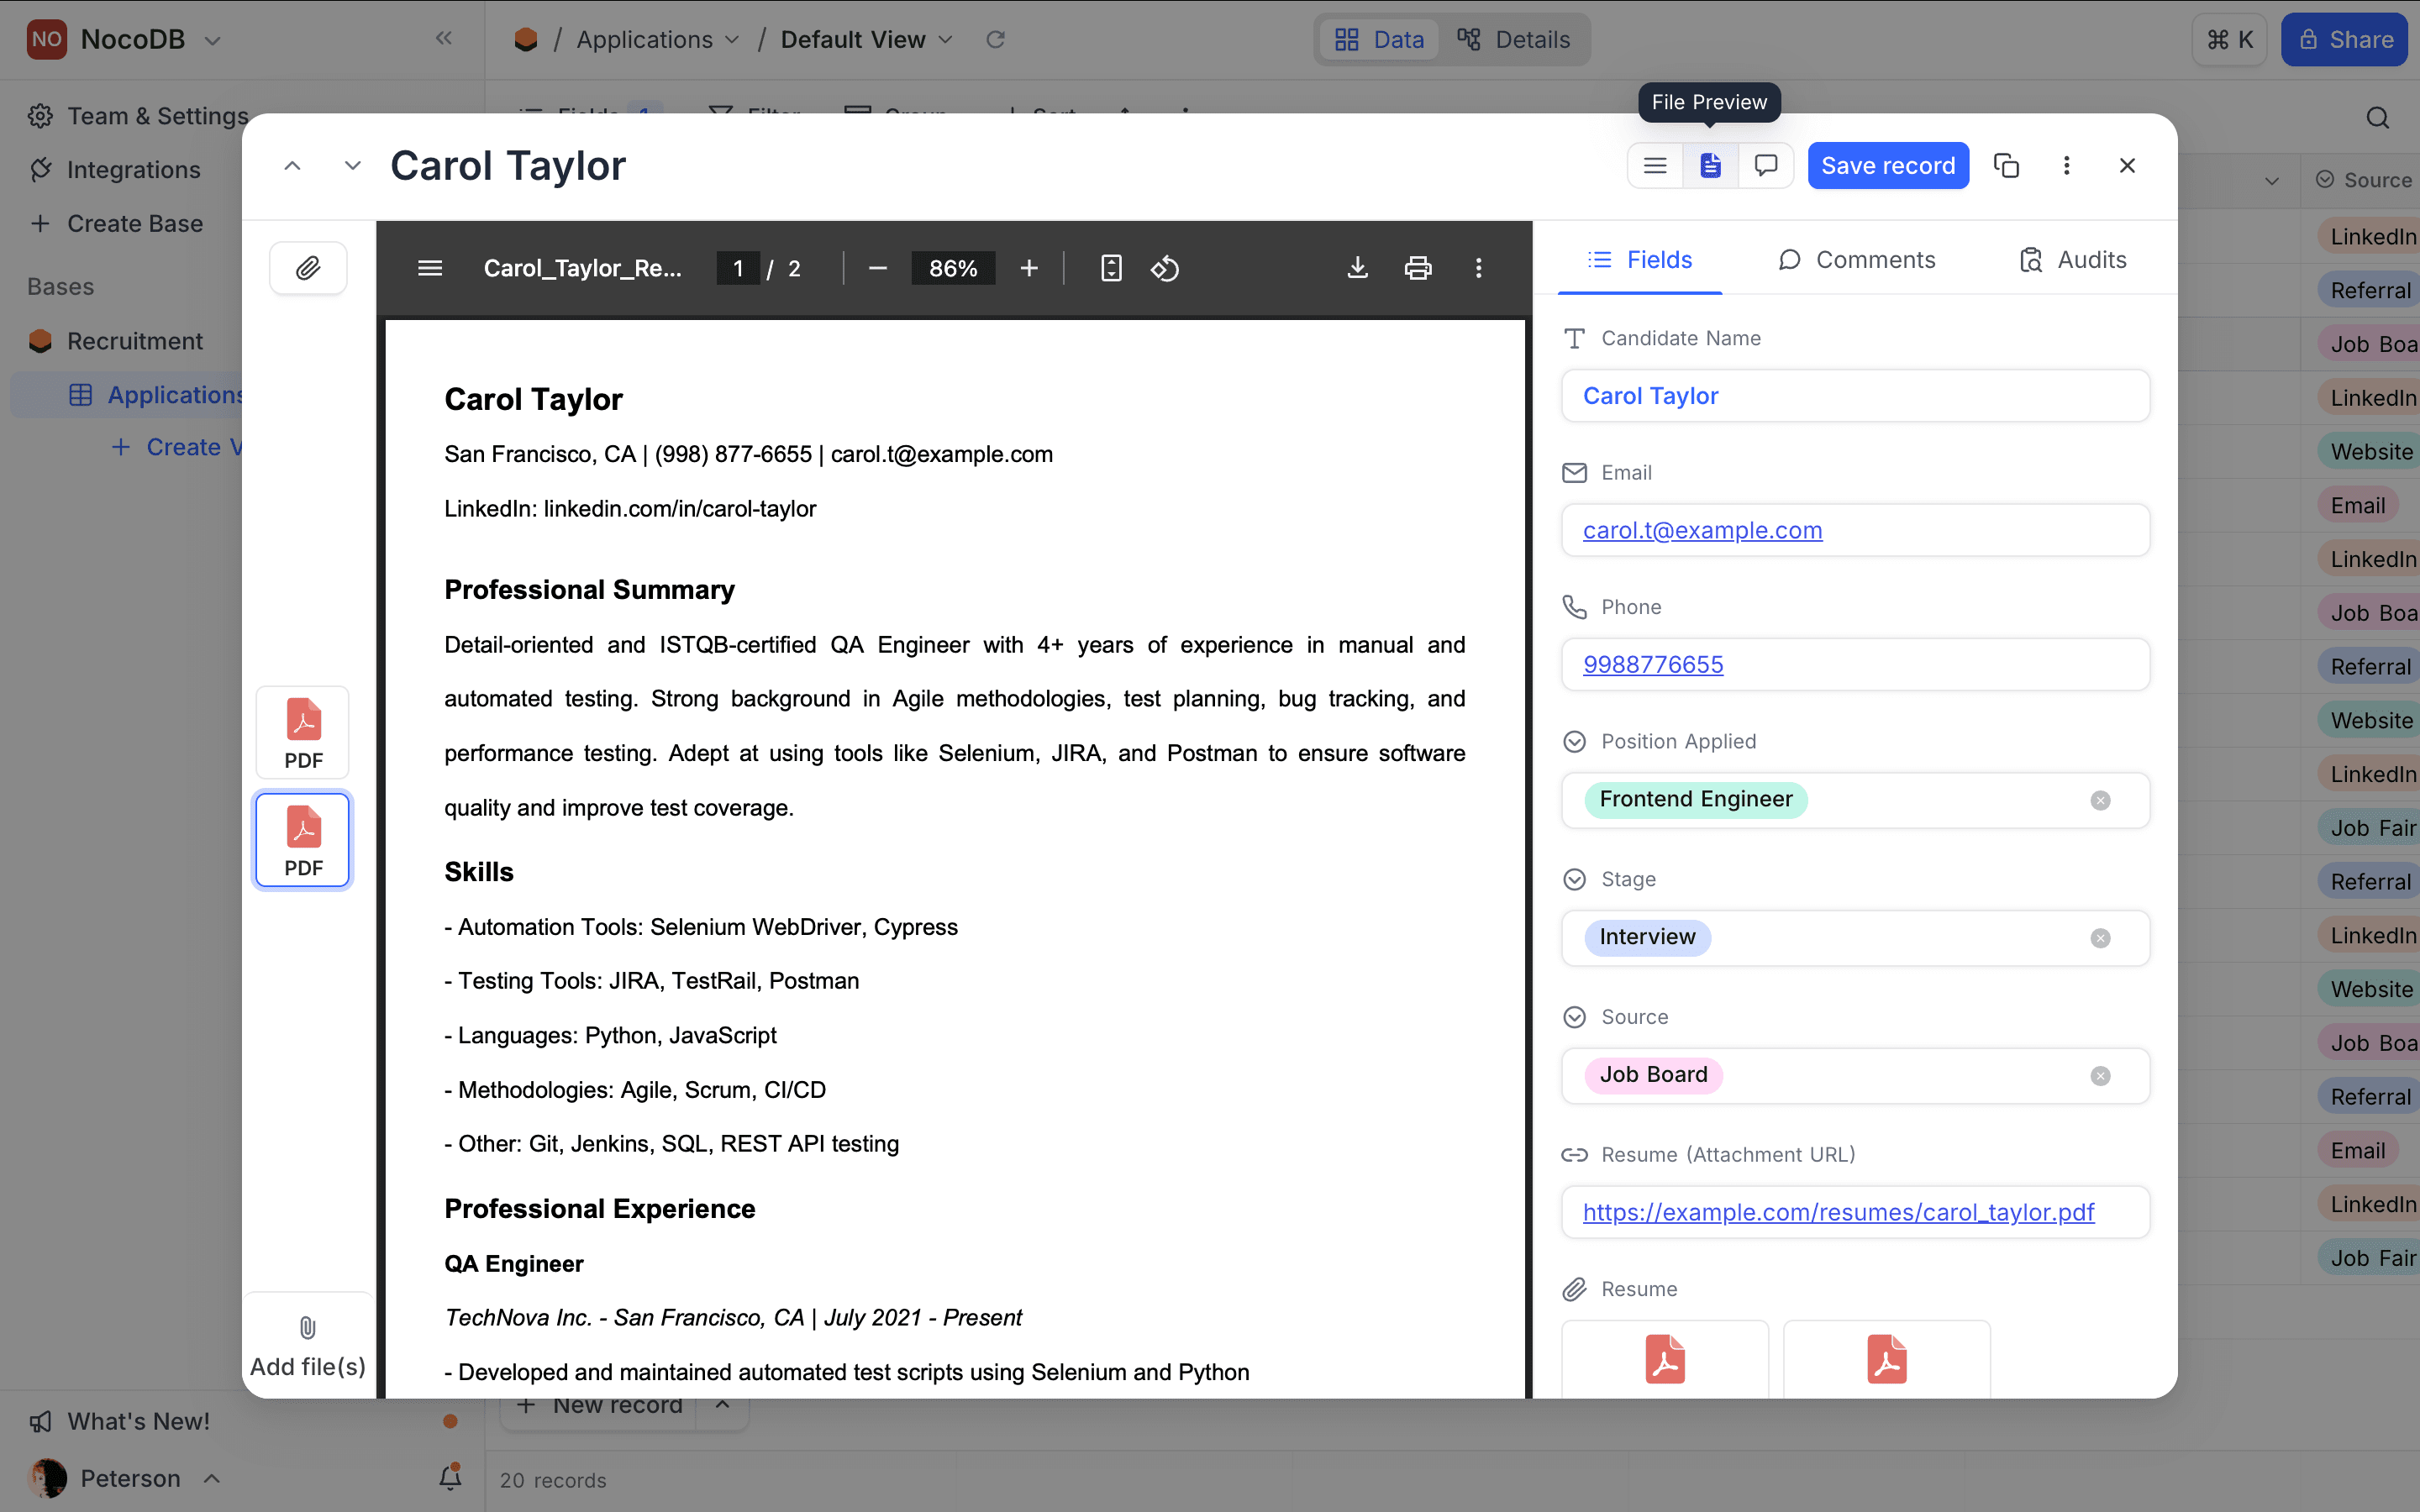Click the attachment paperclip icon above the PDF thumbnails
This screenshot has height=1512, width=2420.
pyautogui.click(x=308, y=268)
